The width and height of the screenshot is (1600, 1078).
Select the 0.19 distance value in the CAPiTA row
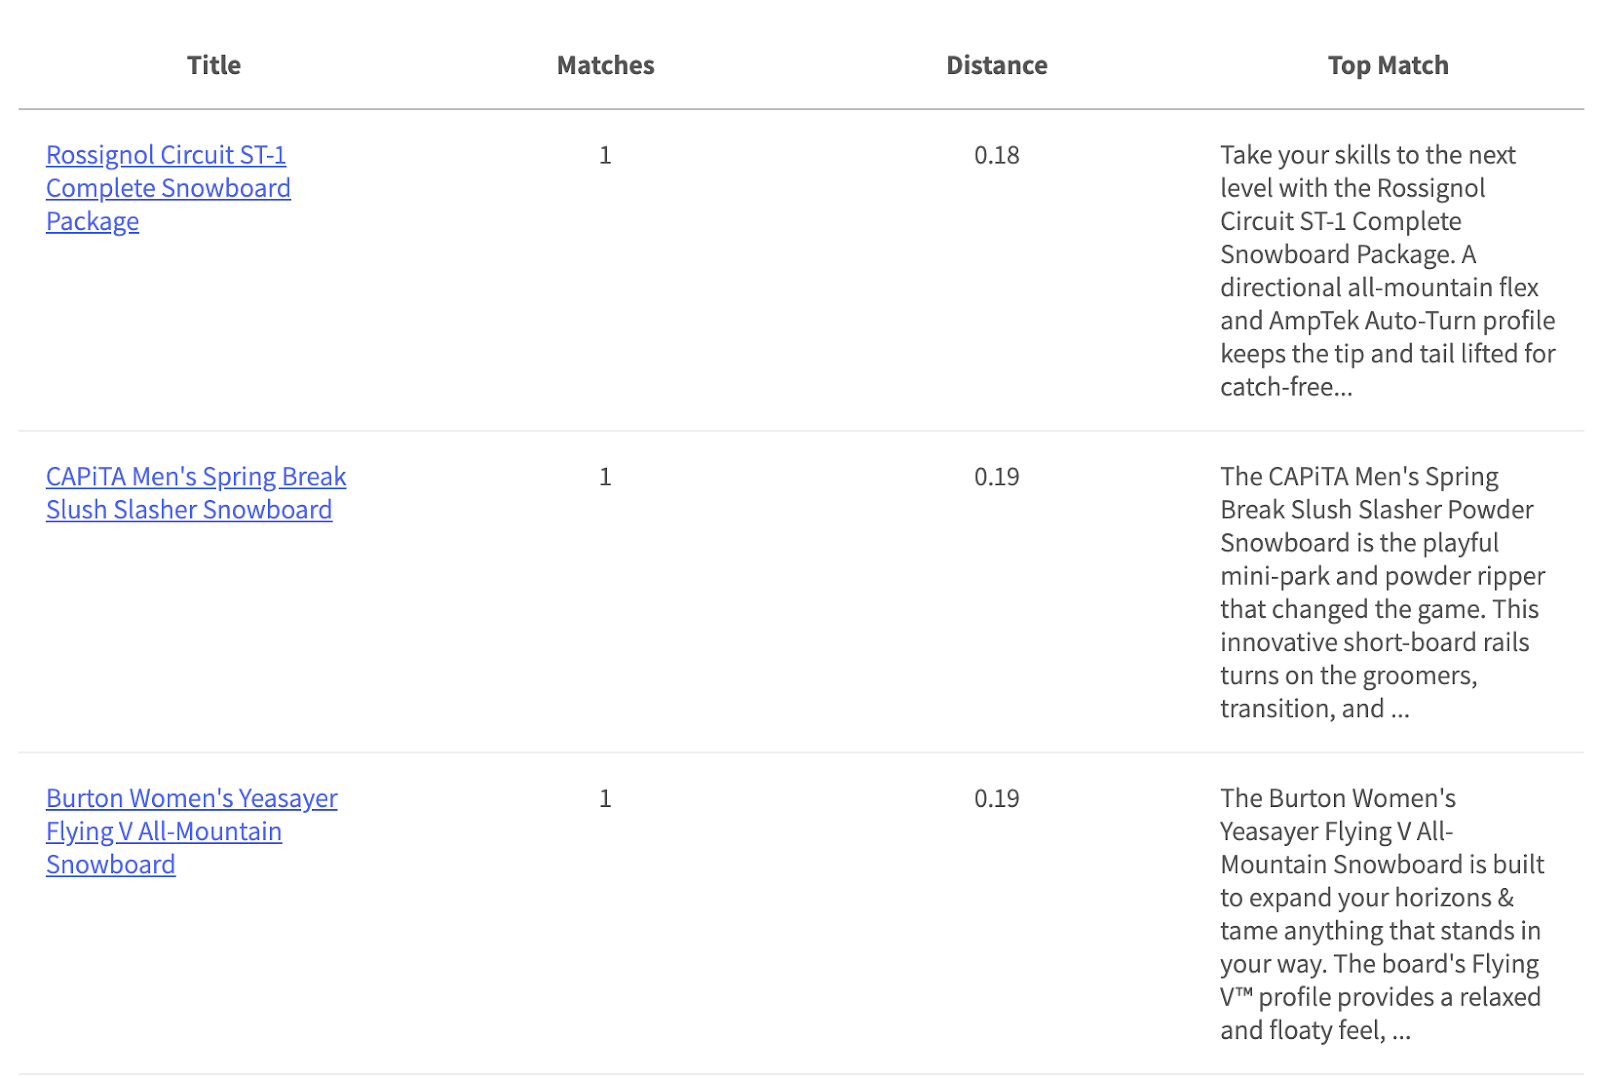(x=996, y=477)
